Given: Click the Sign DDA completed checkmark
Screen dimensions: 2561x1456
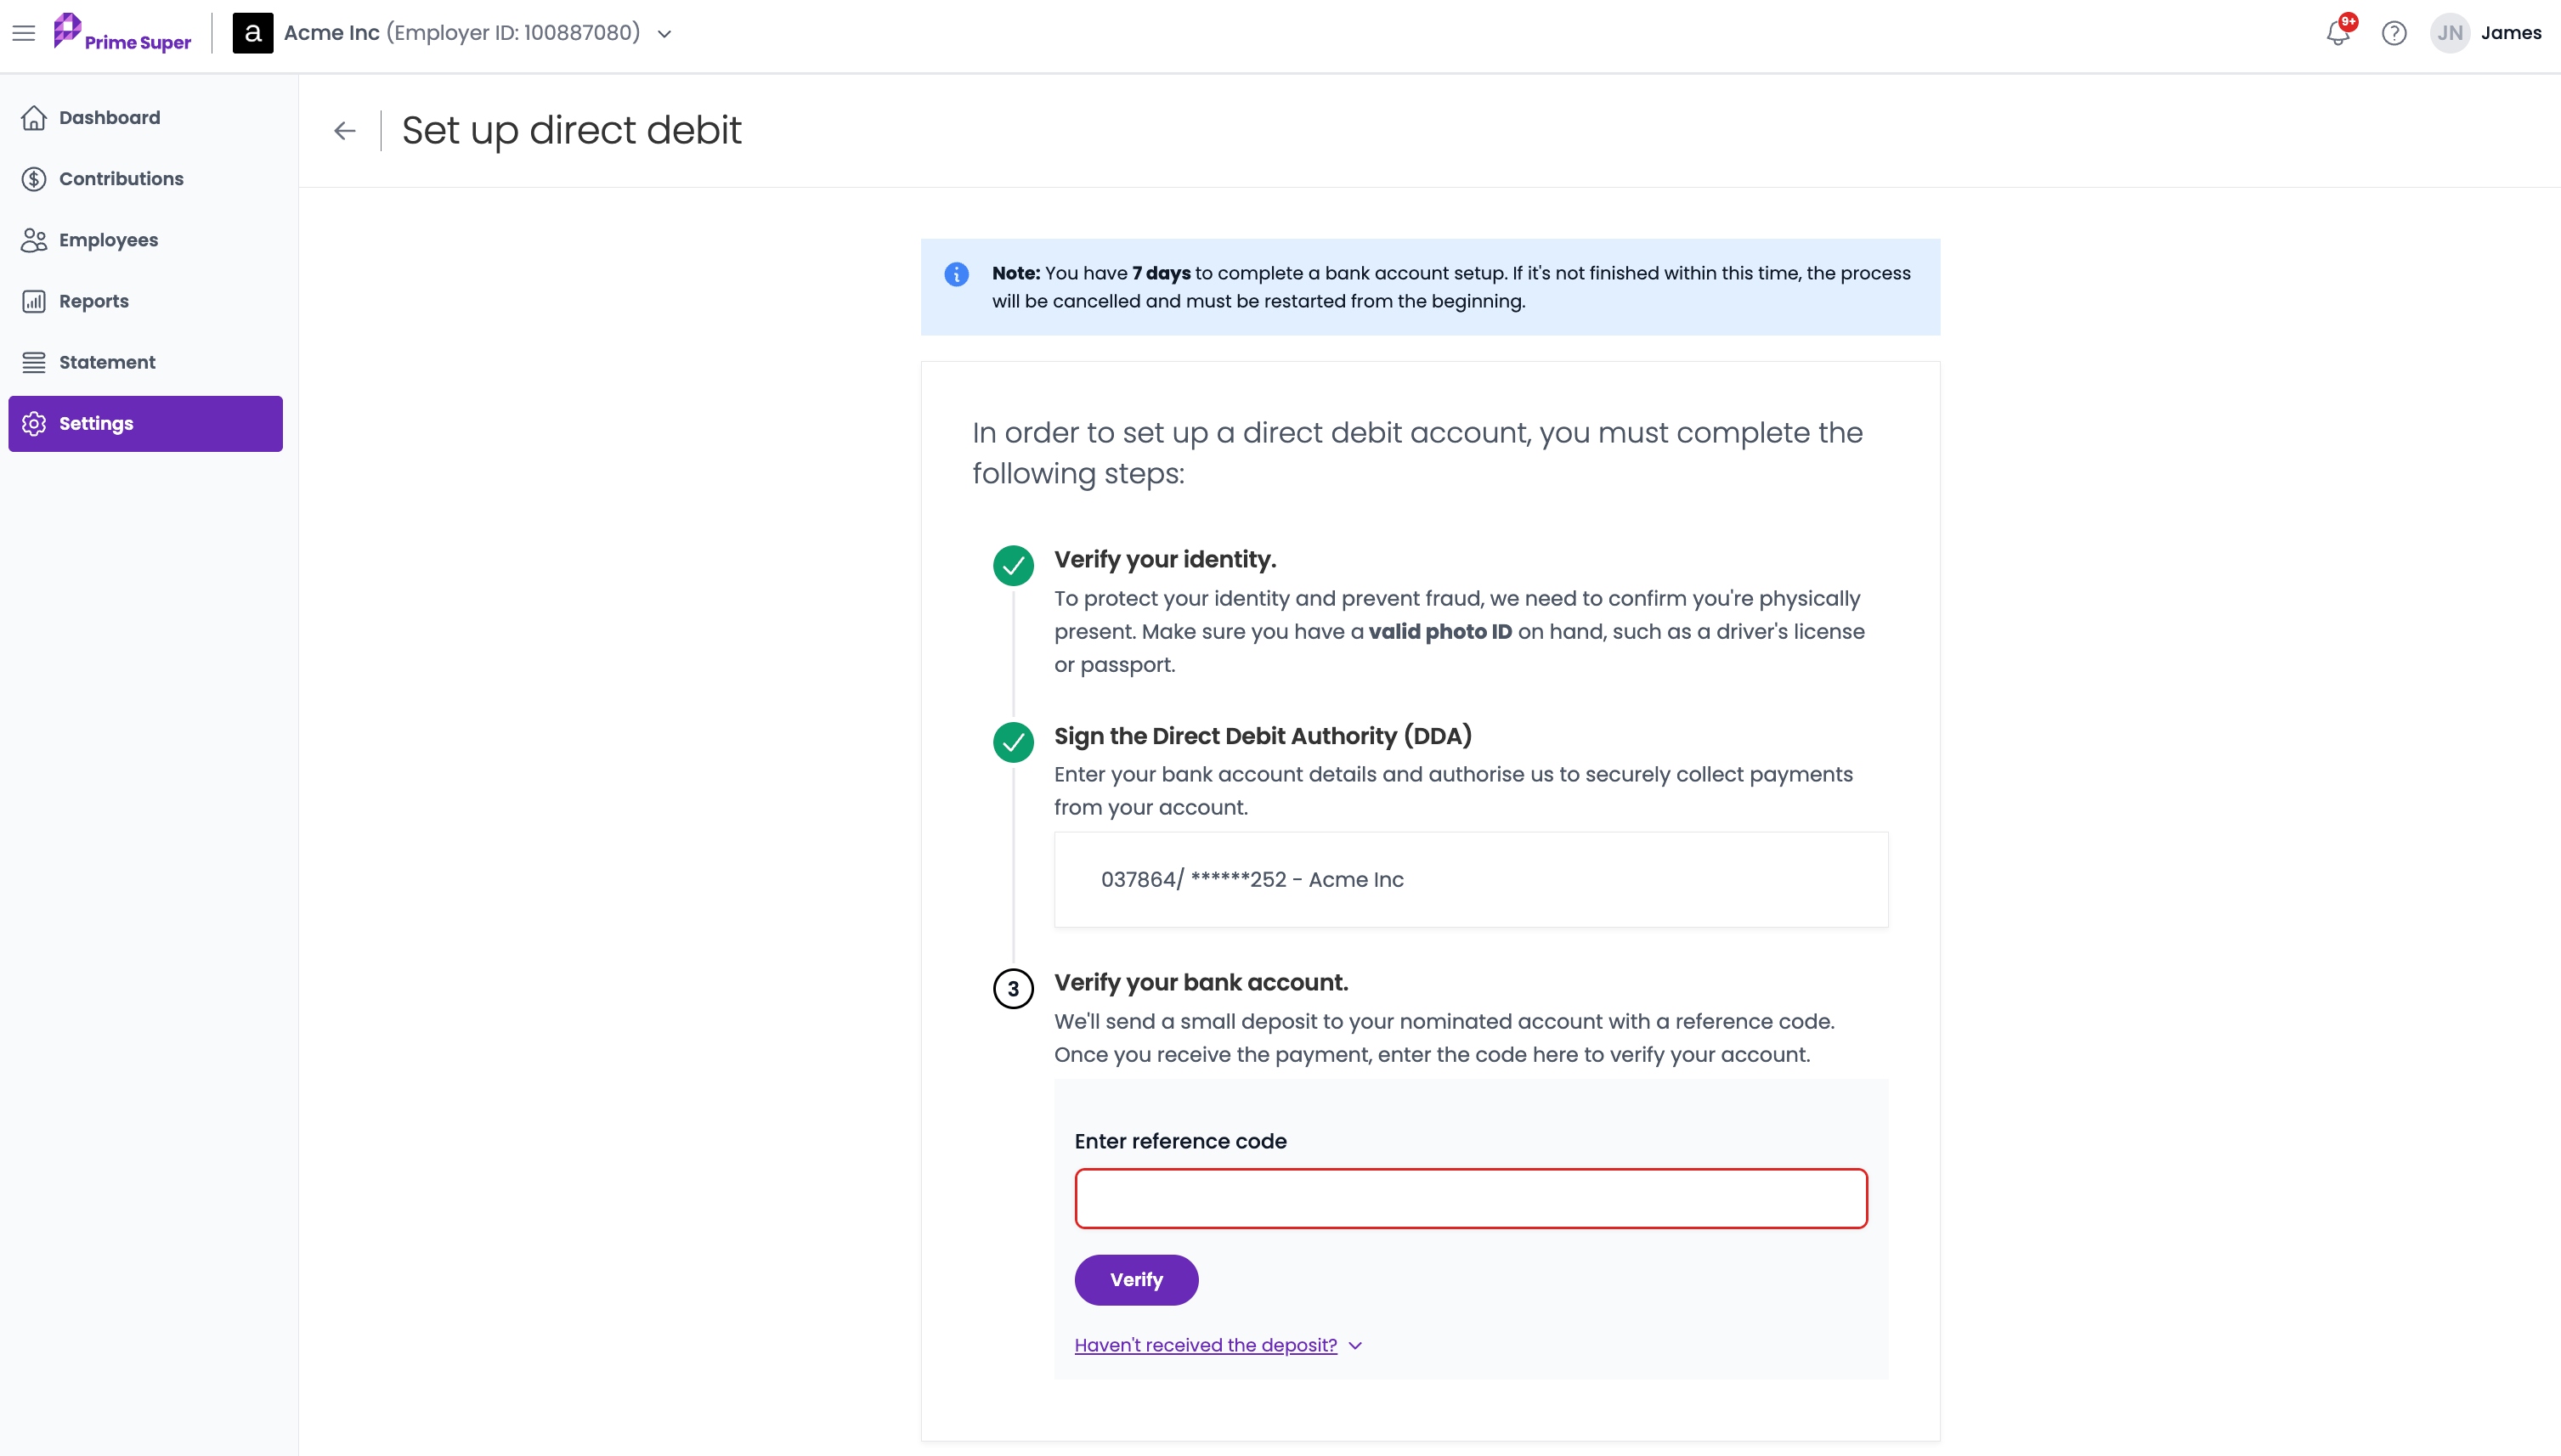Looking at the screenshot, I should pyautogui.click(x=1013, y=742).
